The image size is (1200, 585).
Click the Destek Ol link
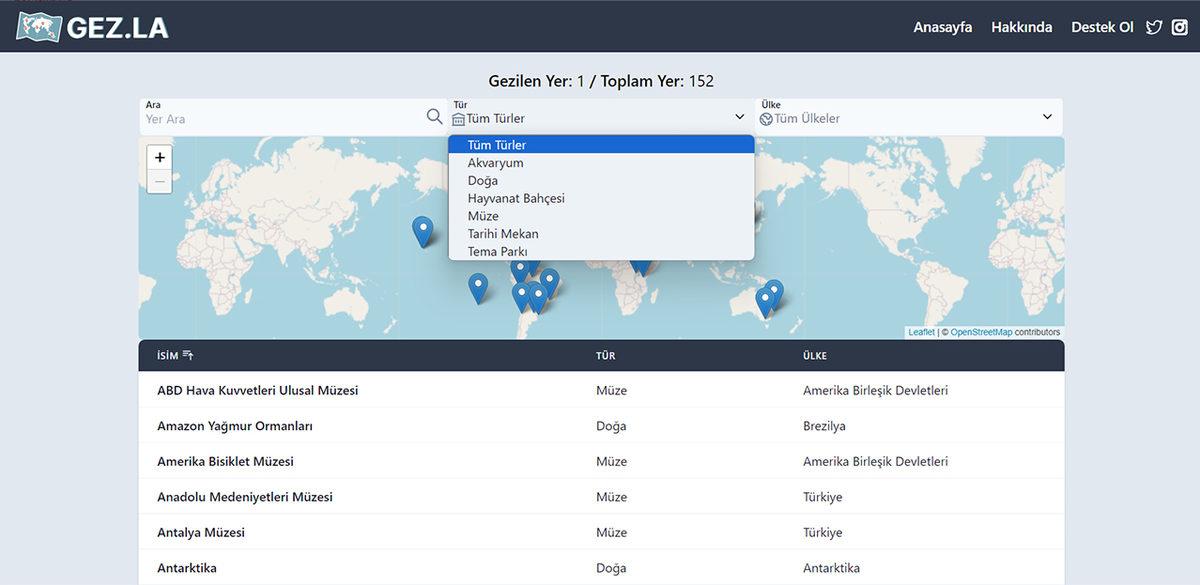pyautogui.click(x=1102, y=27)
